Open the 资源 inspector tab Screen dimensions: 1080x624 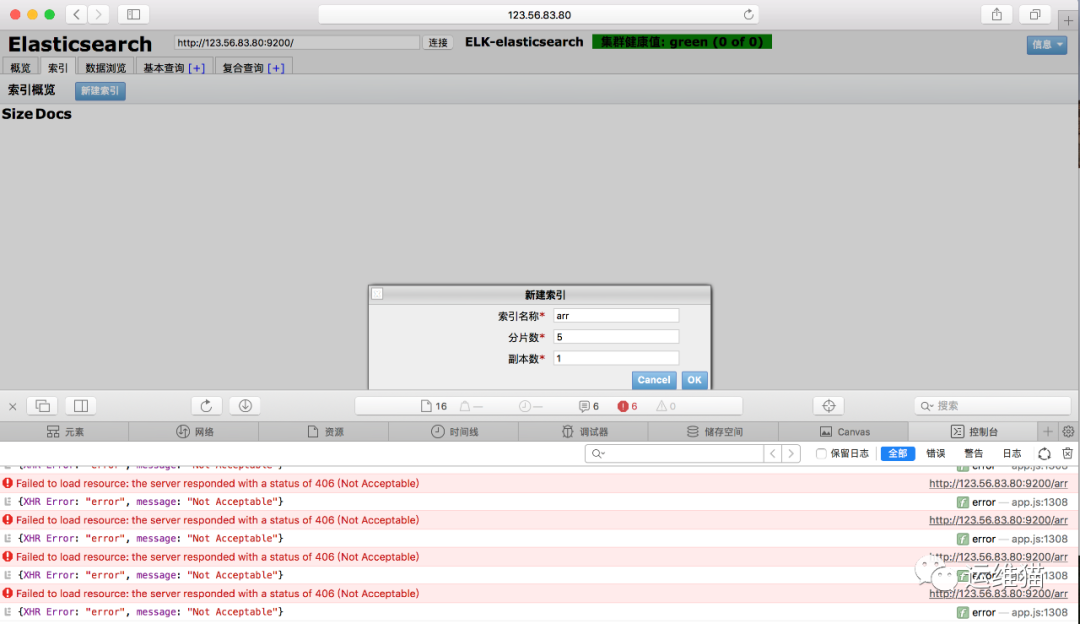point(324,432)
